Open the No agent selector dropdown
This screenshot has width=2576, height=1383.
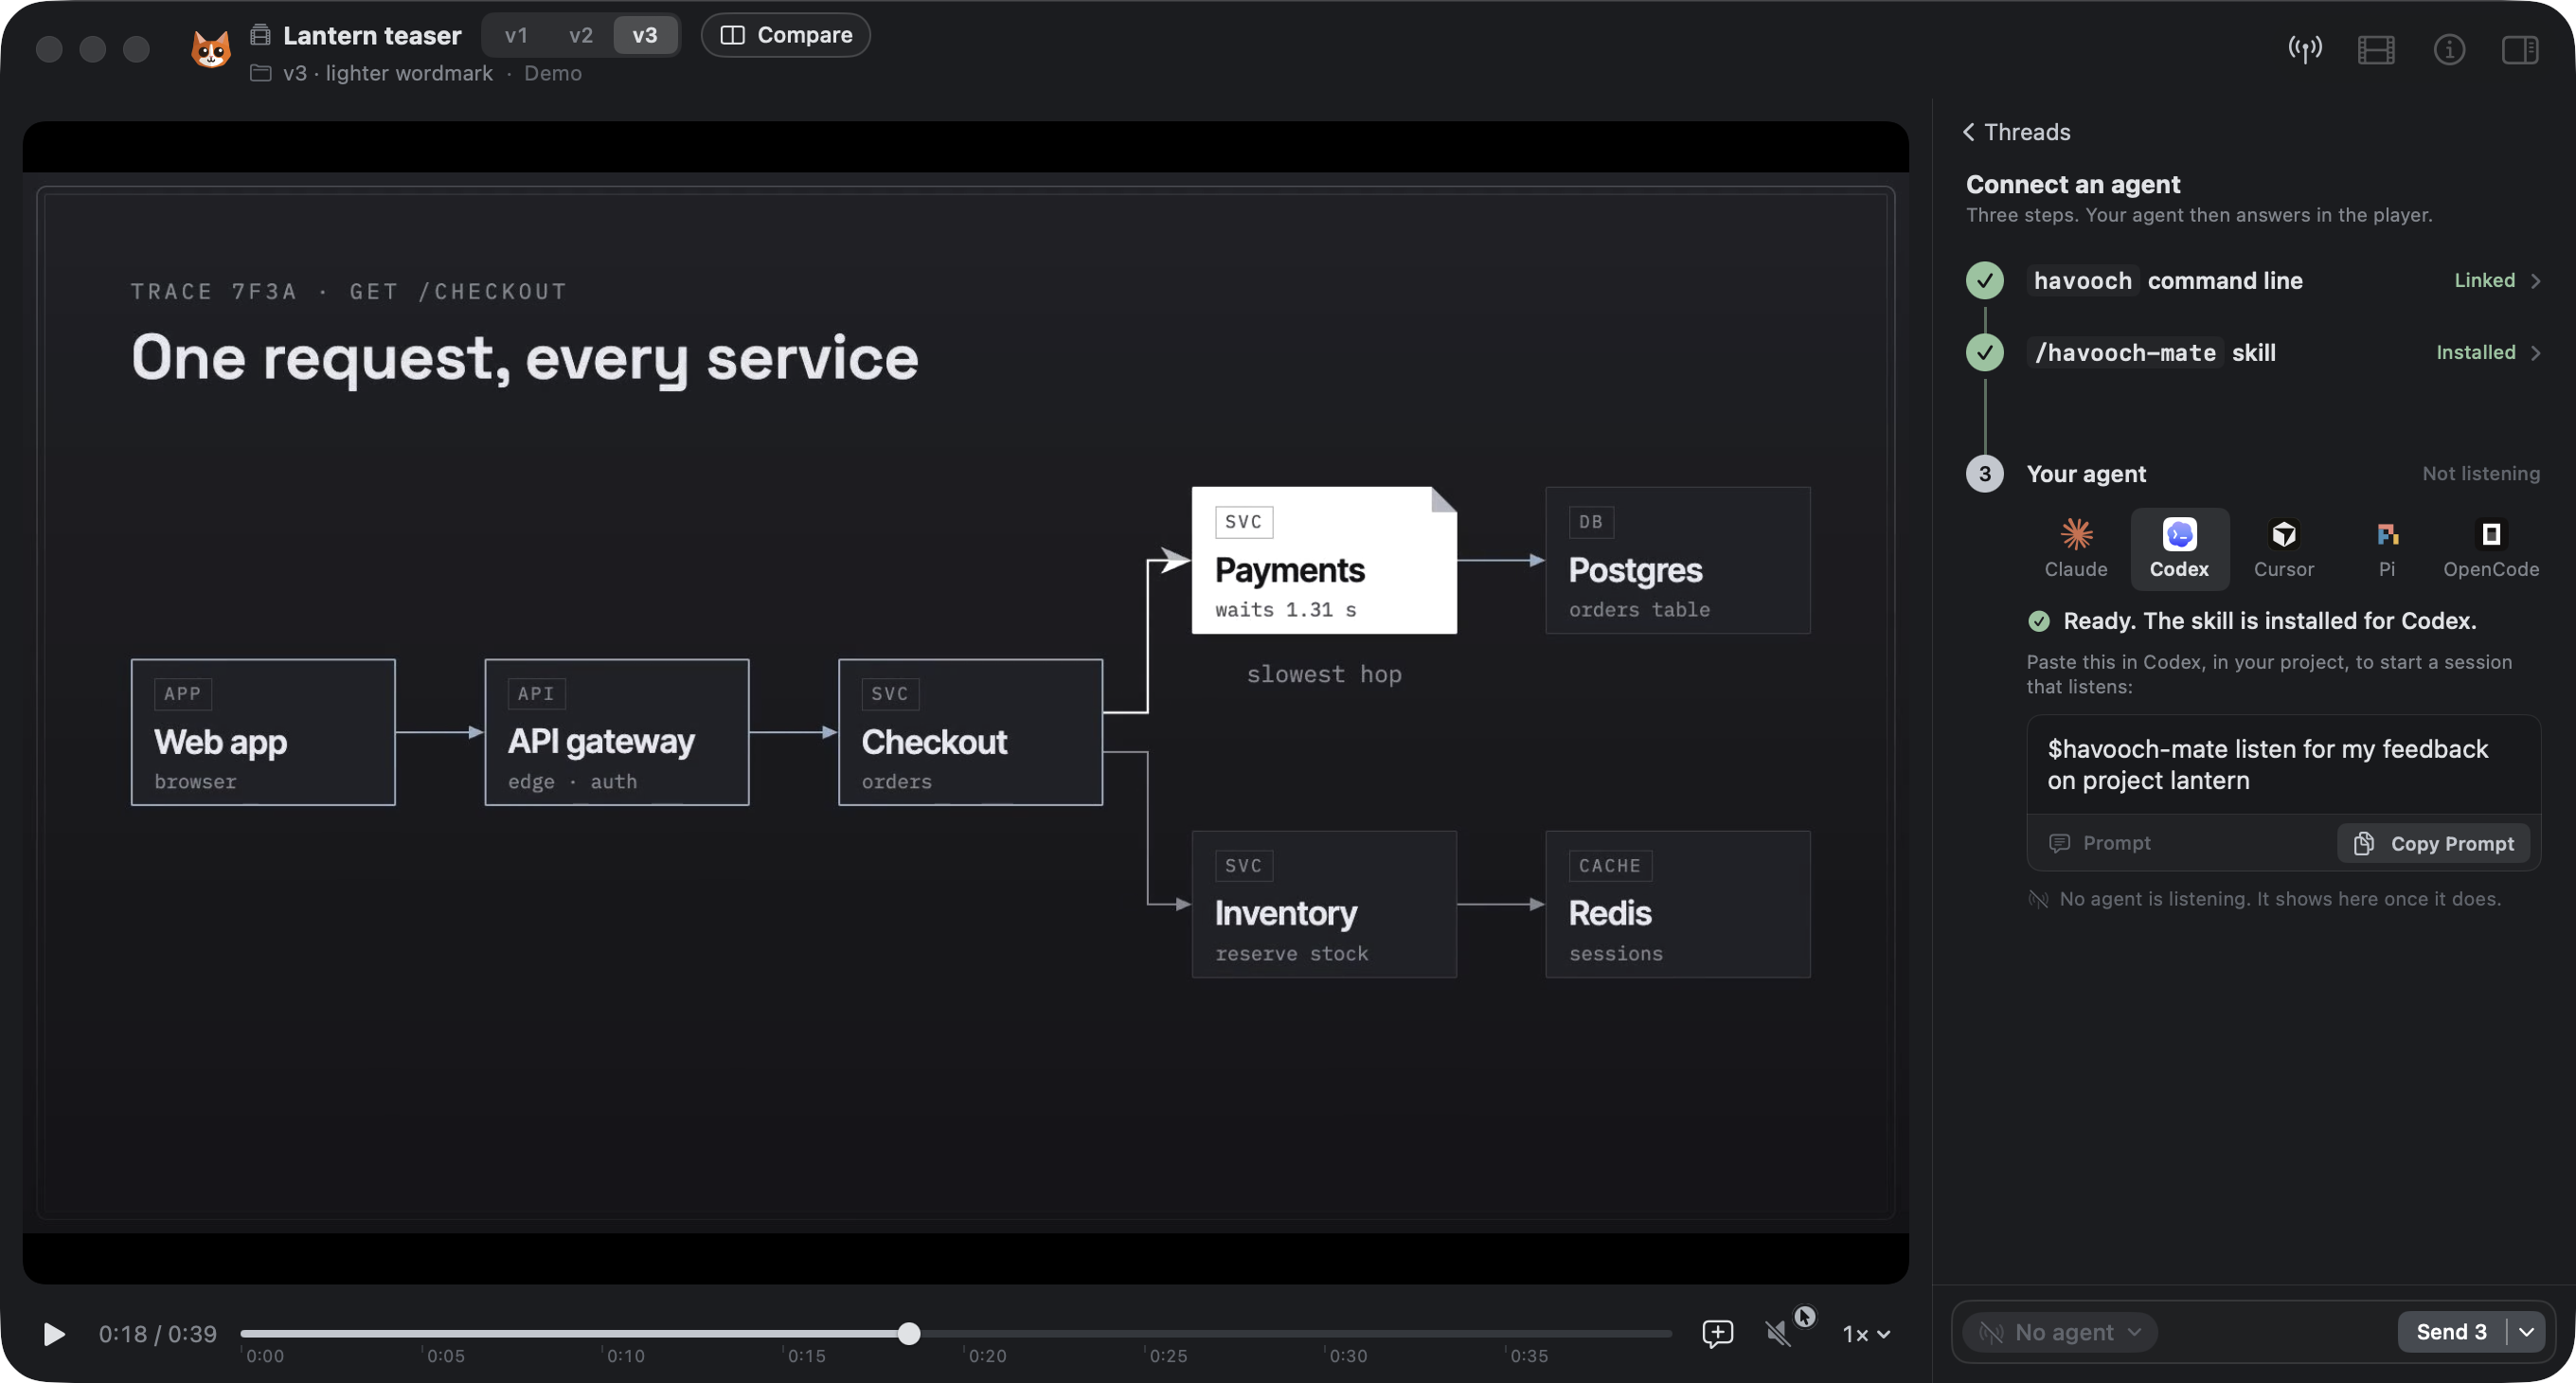click(2060, 1331)
